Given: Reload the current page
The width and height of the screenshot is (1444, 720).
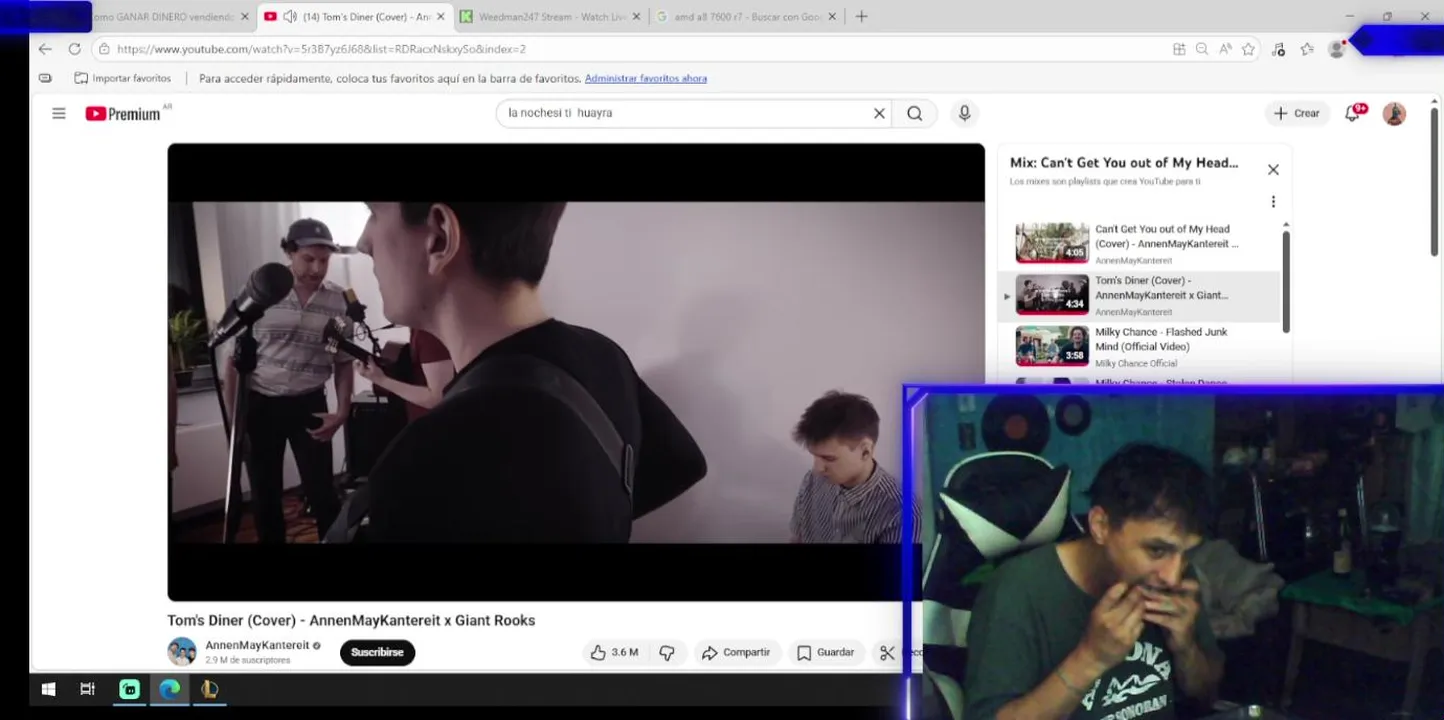Looking at the screenshot, I should click(74, 49).
